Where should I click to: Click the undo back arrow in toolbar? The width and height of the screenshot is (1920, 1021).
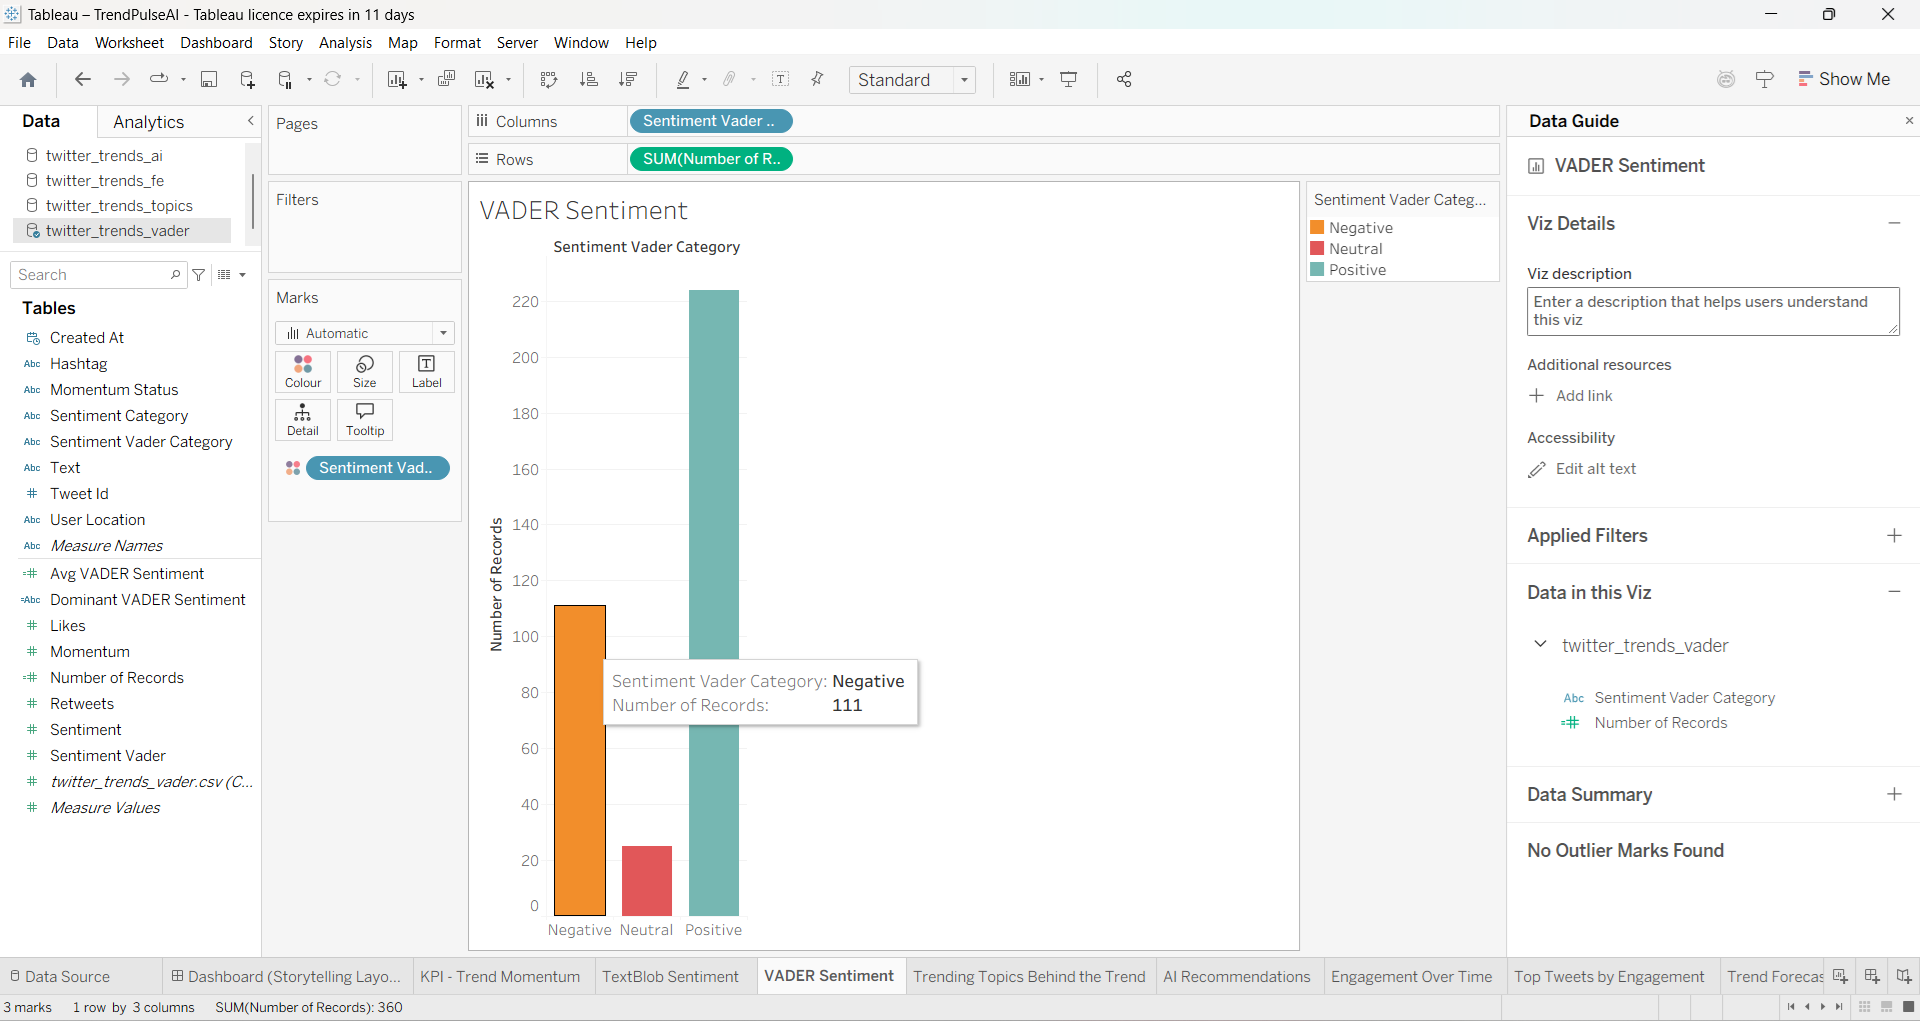83,79
